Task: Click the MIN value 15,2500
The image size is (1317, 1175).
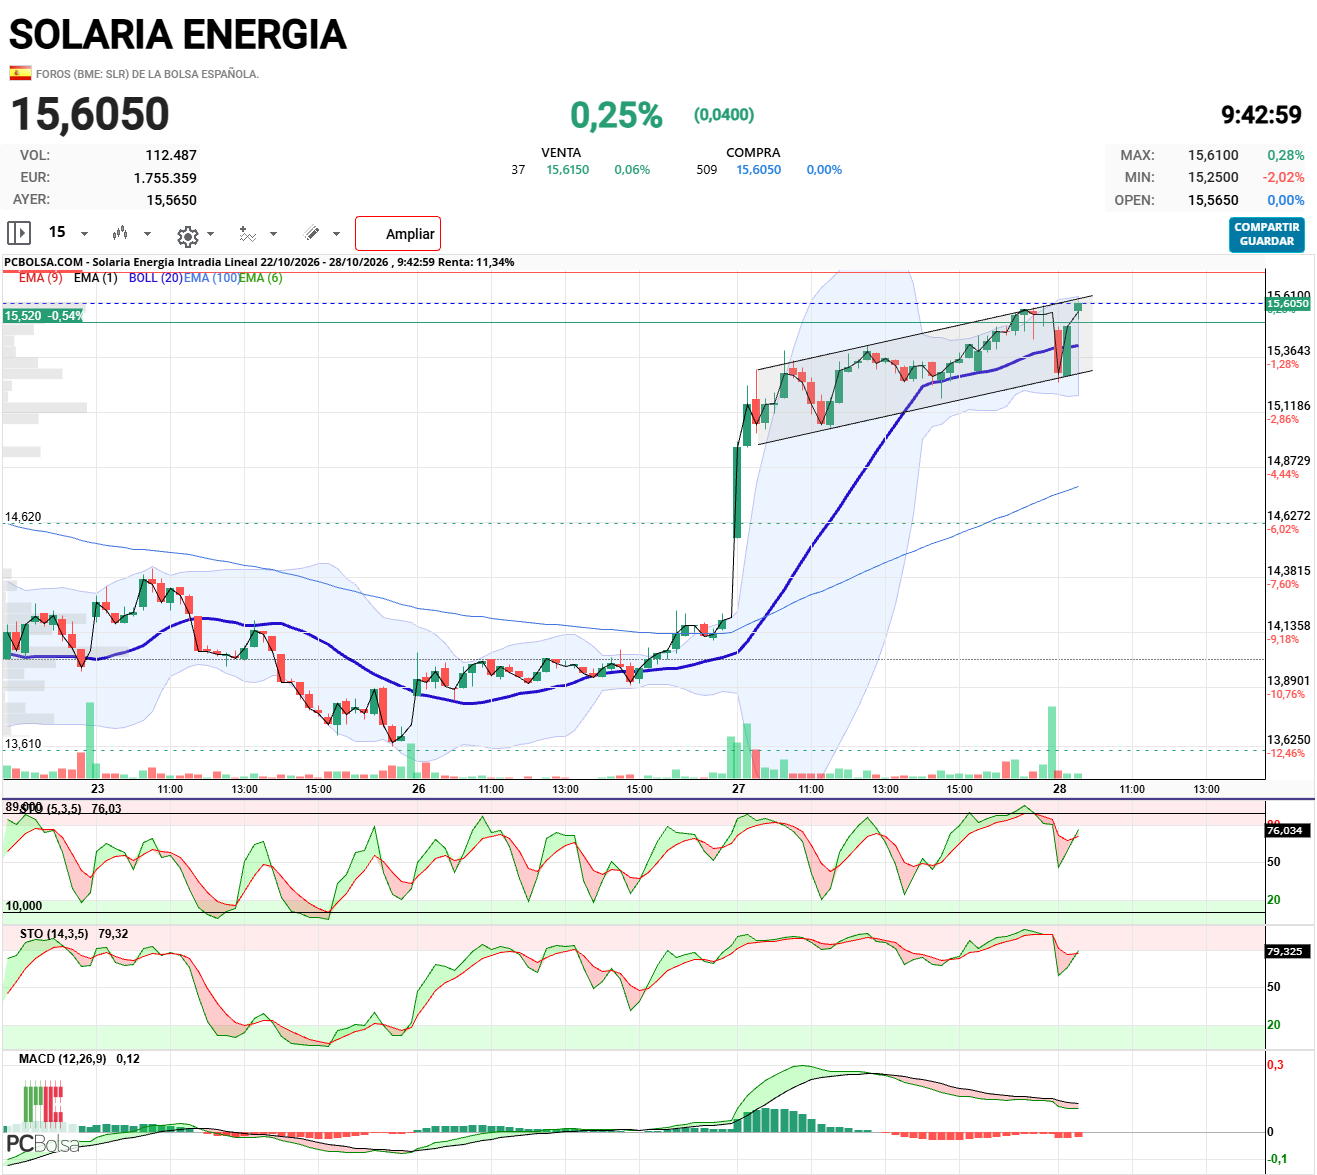Action: 1213,177
